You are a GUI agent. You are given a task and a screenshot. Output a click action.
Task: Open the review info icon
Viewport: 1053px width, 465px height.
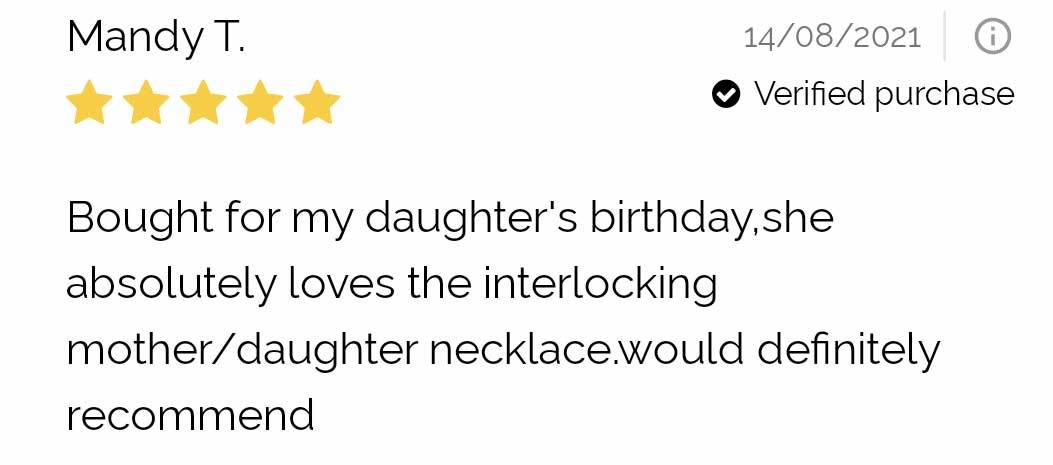[x=992, y=36]
